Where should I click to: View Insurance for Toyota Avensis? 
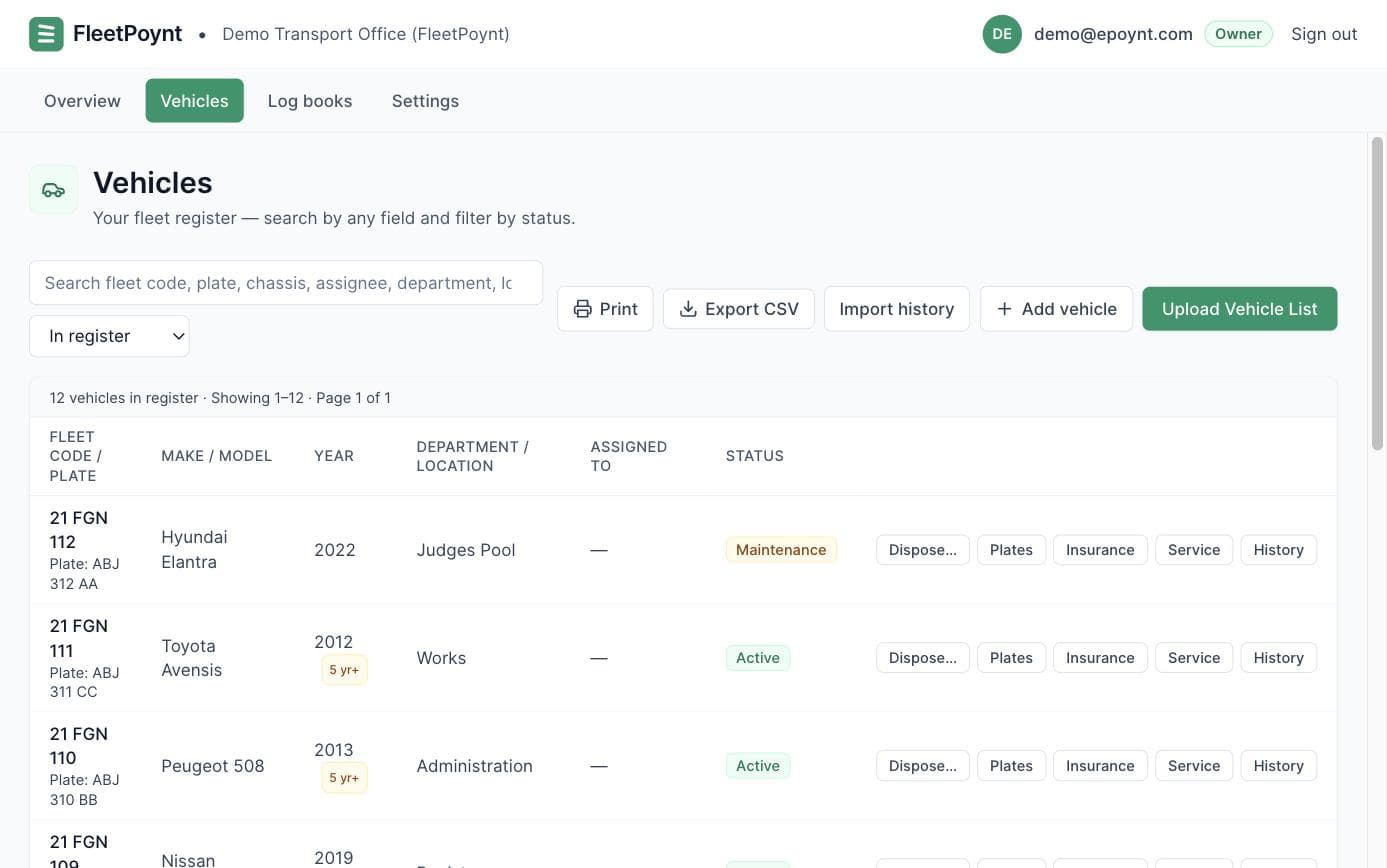[1100, 658]
